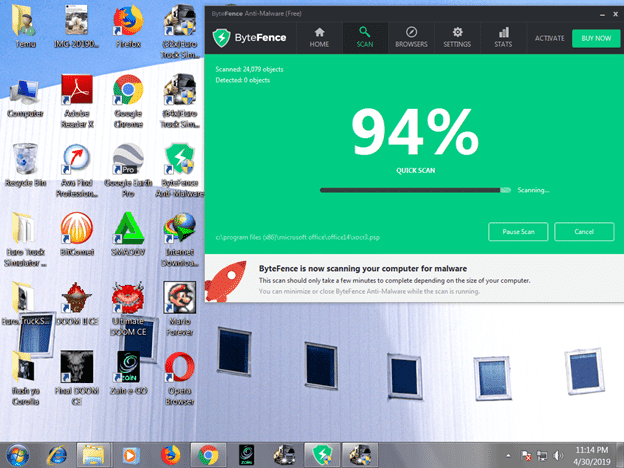
Task: Open Internet Explorer from taskbar
Action: (x=57, y=455)
